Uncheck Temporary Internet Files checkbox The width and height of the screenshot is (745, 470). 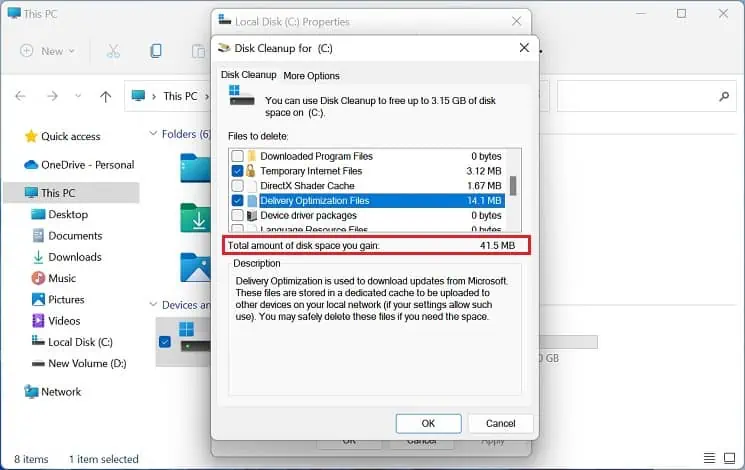(x=237, y=171)
